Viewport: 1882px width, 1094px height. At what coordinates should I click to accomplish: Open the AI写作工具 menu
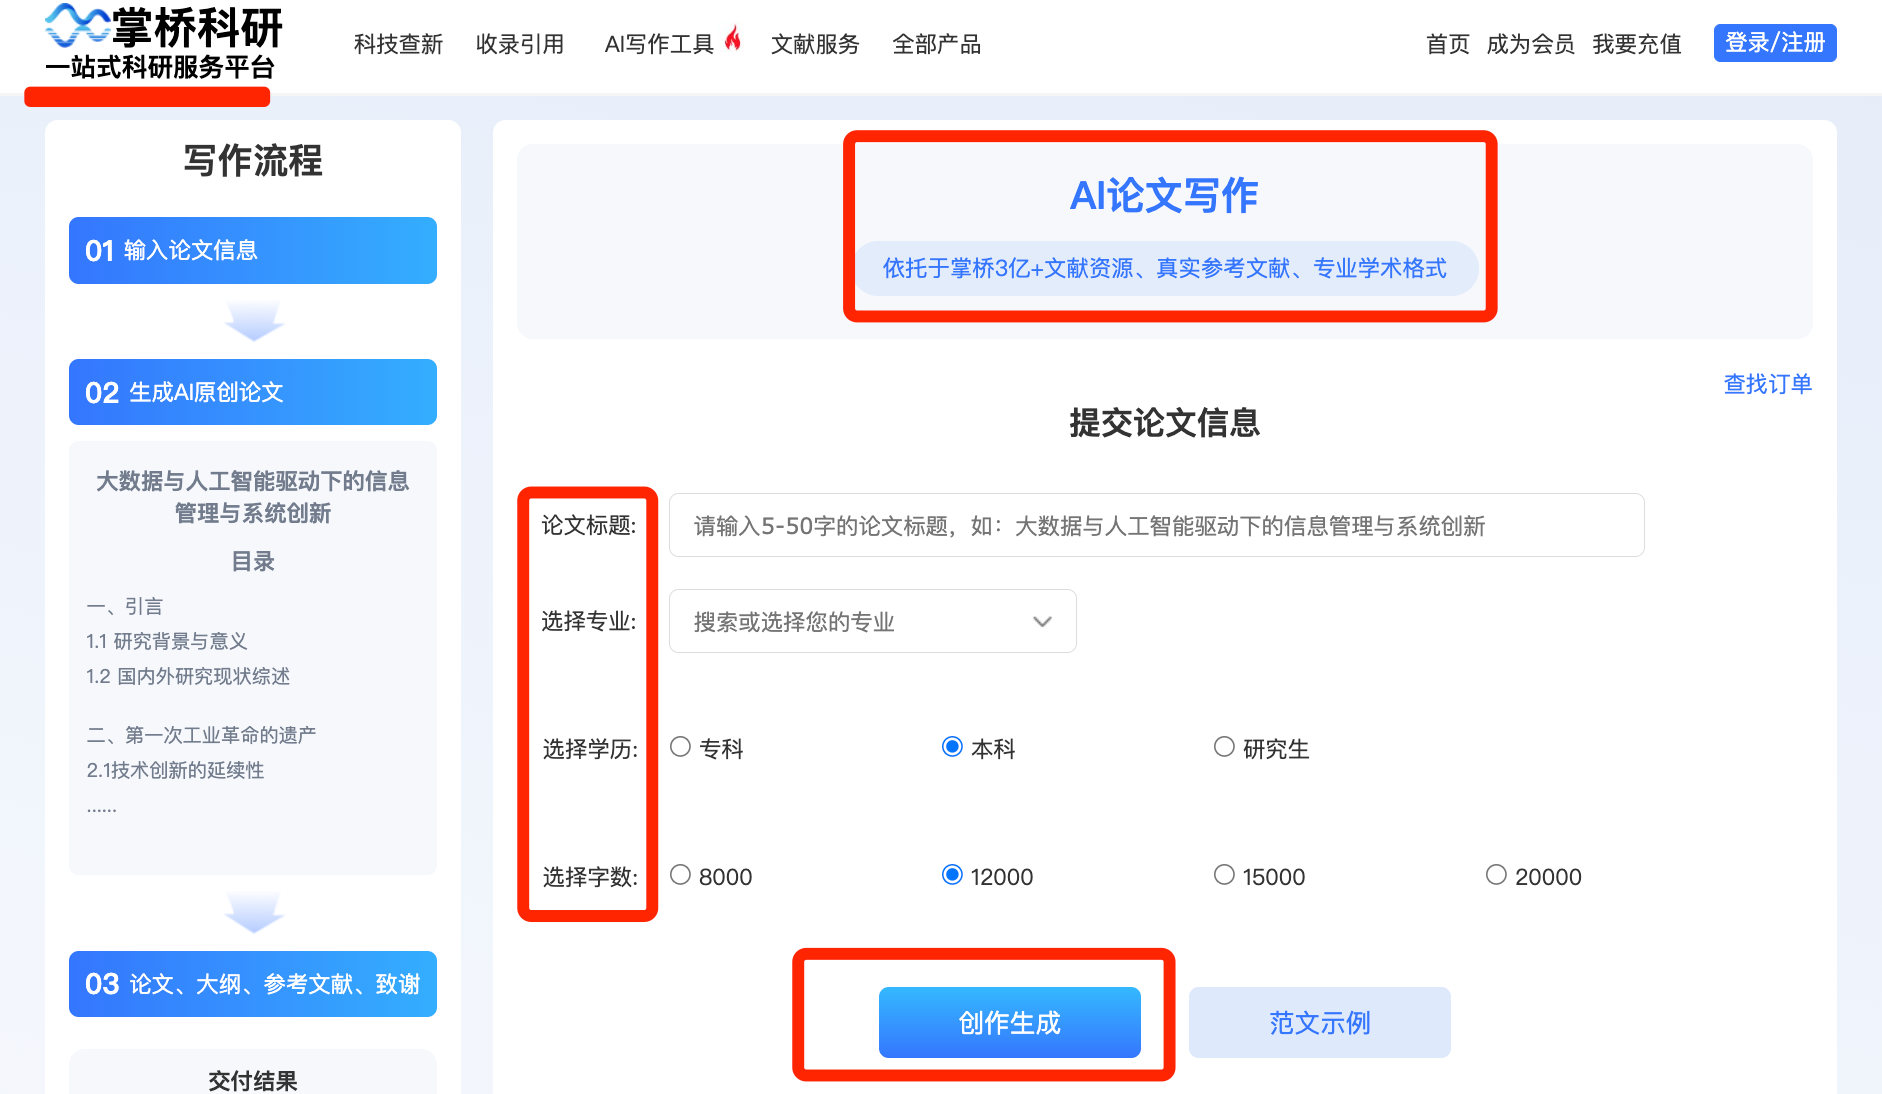click(659, 44)
